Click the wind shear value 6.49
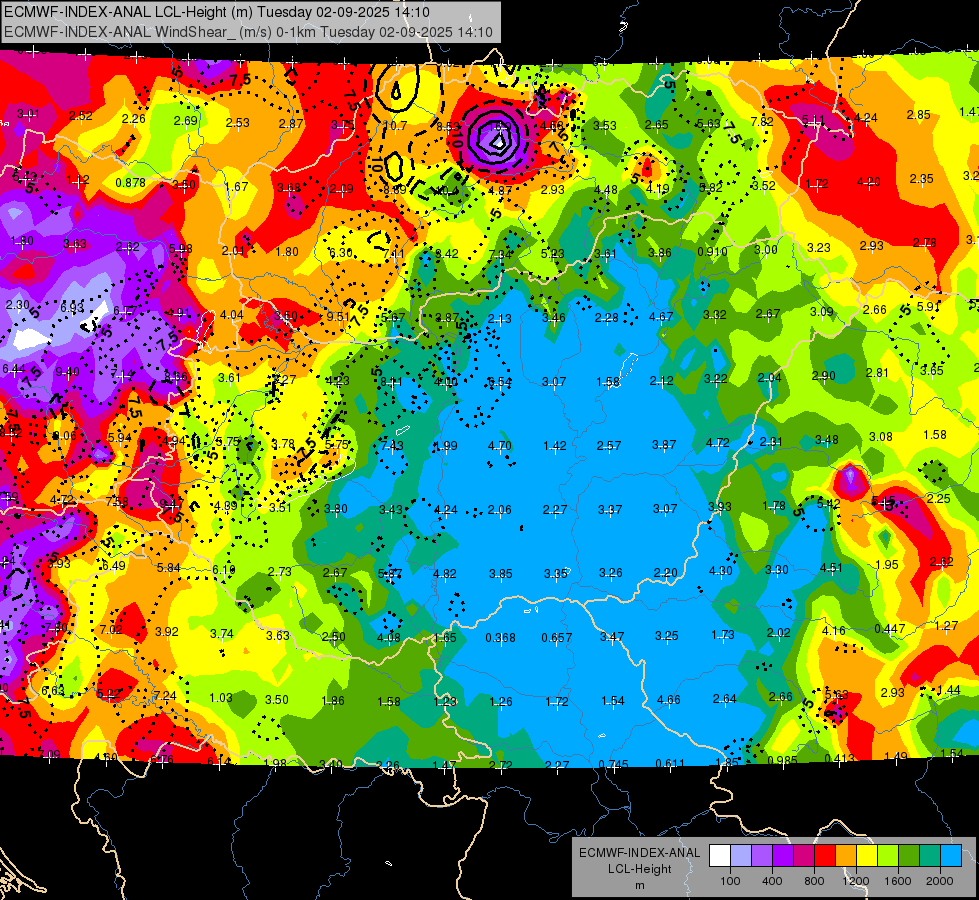 pos(114,566)
